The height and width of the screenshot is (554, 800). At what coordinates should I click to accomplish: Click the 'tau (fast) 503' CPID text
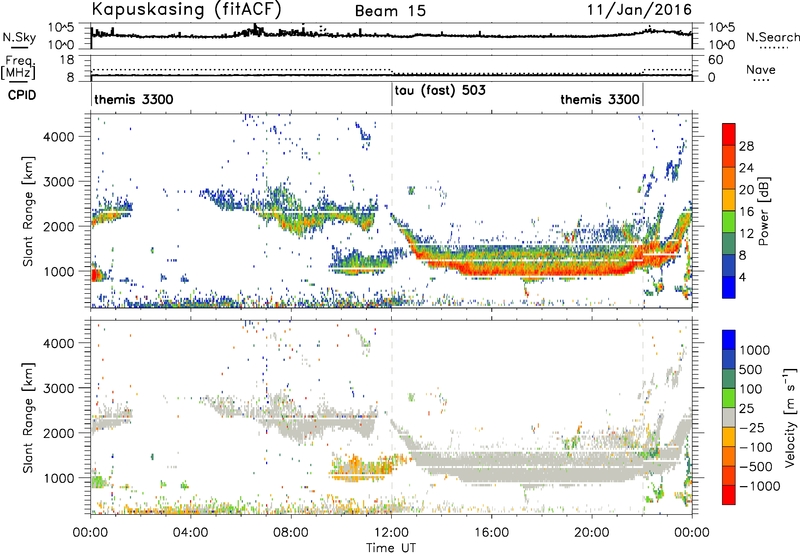coord(440,90)
